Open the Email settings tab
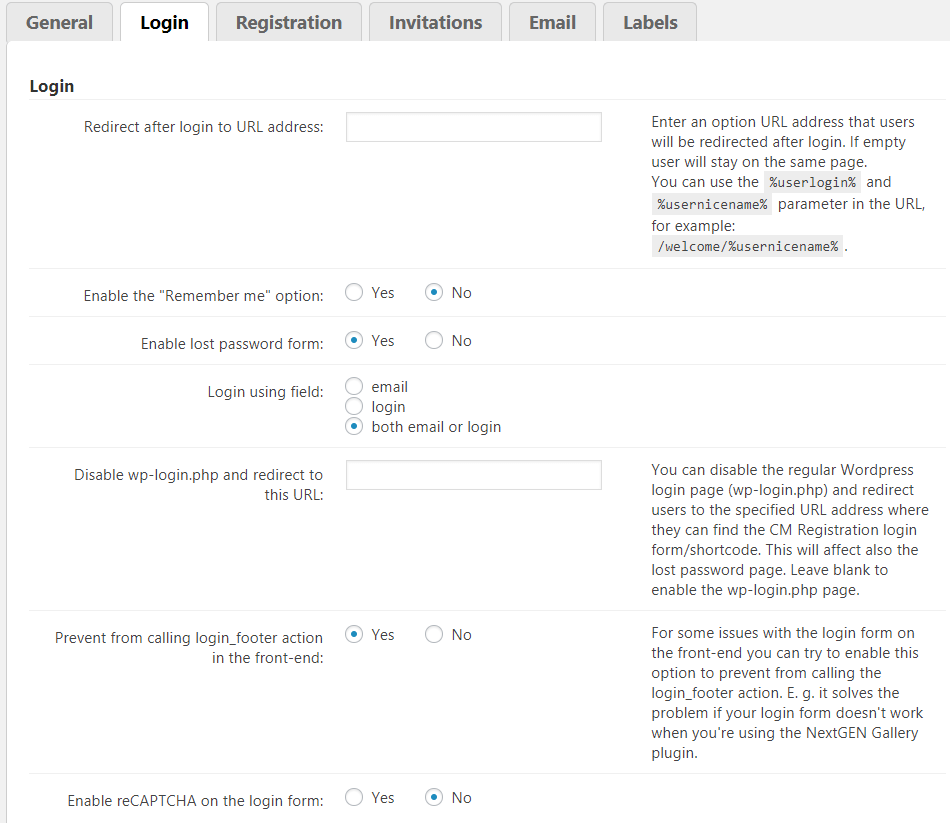The width and height of the screenshot is (950, 823). 552,22
